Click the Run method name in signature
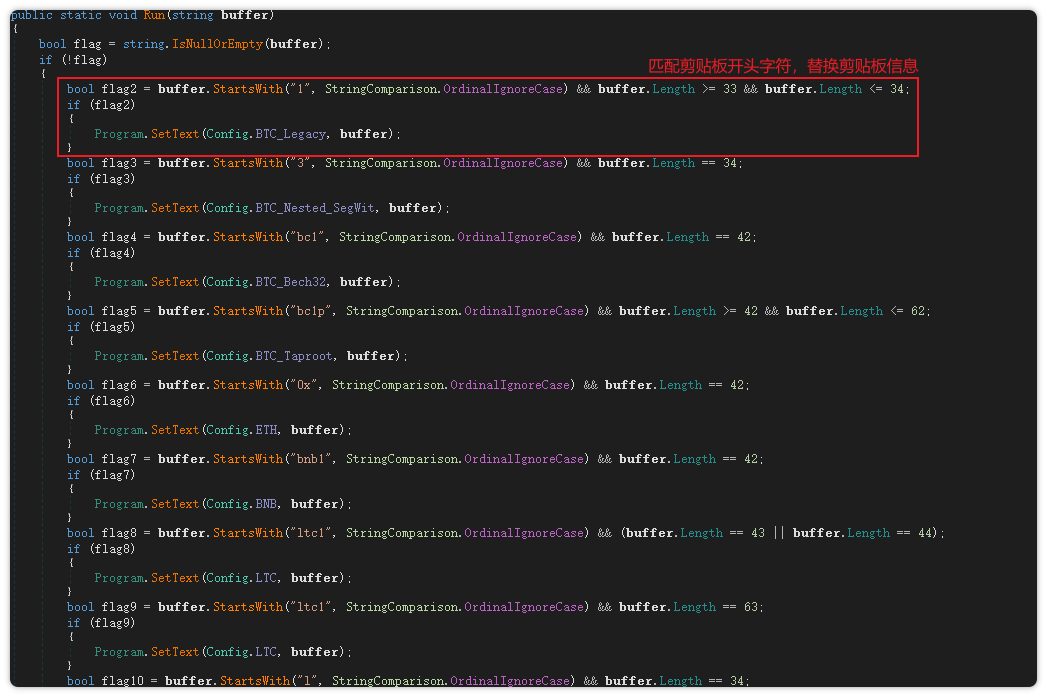1047x697 pixels. pos(156,15)
